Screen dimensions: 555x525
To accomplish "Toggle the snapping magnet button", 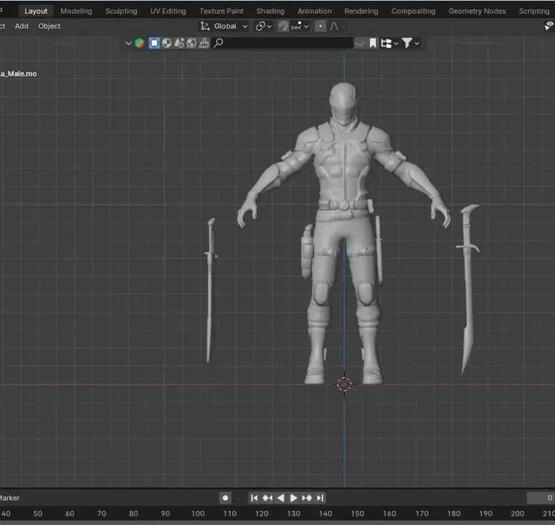I will 284,26.
